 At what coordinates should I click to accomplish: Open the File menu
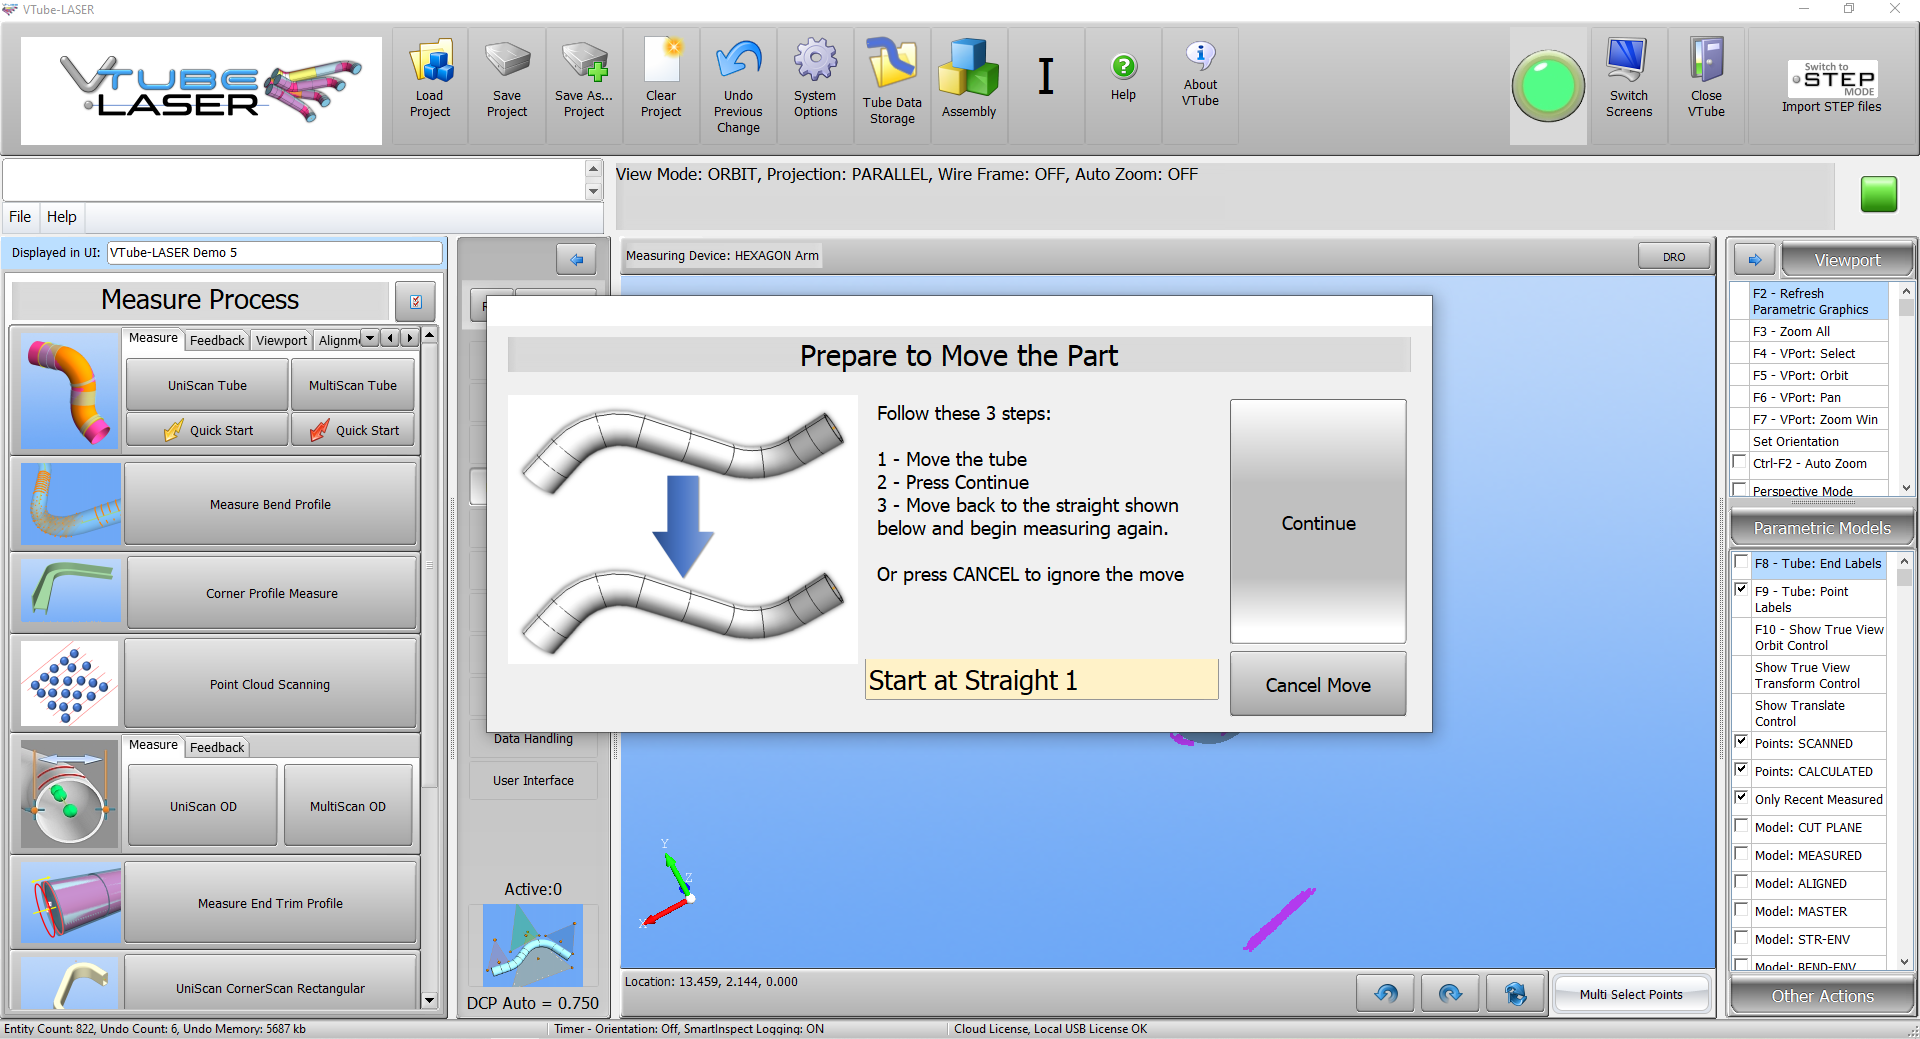coord(20,217)
